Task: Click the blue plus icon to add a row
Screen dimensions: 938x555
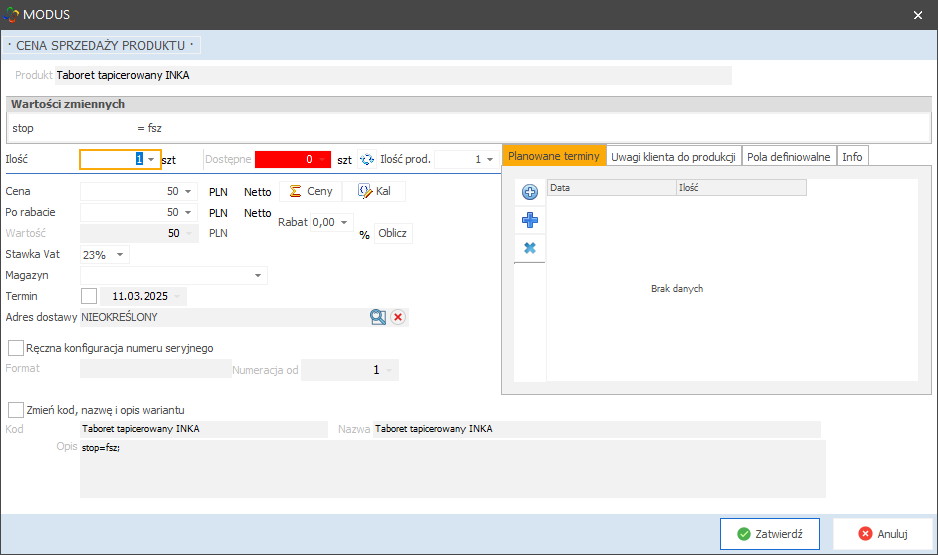Action: pos(530,220)
